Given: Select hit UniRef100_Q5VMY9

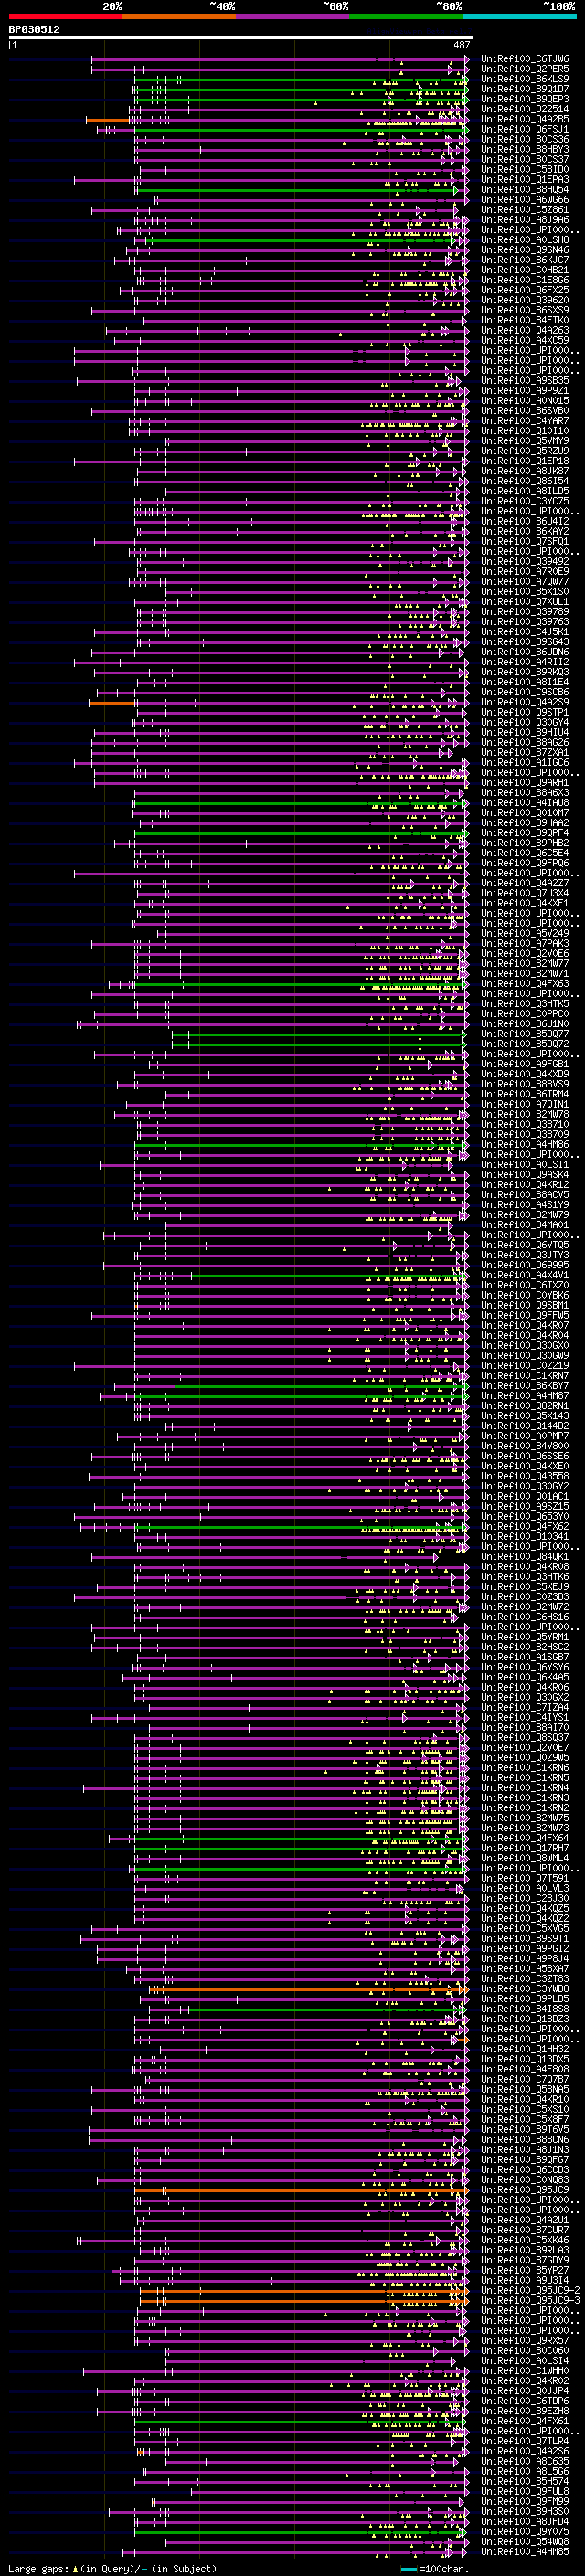Looking at the screenshot, I should (525, 441).
